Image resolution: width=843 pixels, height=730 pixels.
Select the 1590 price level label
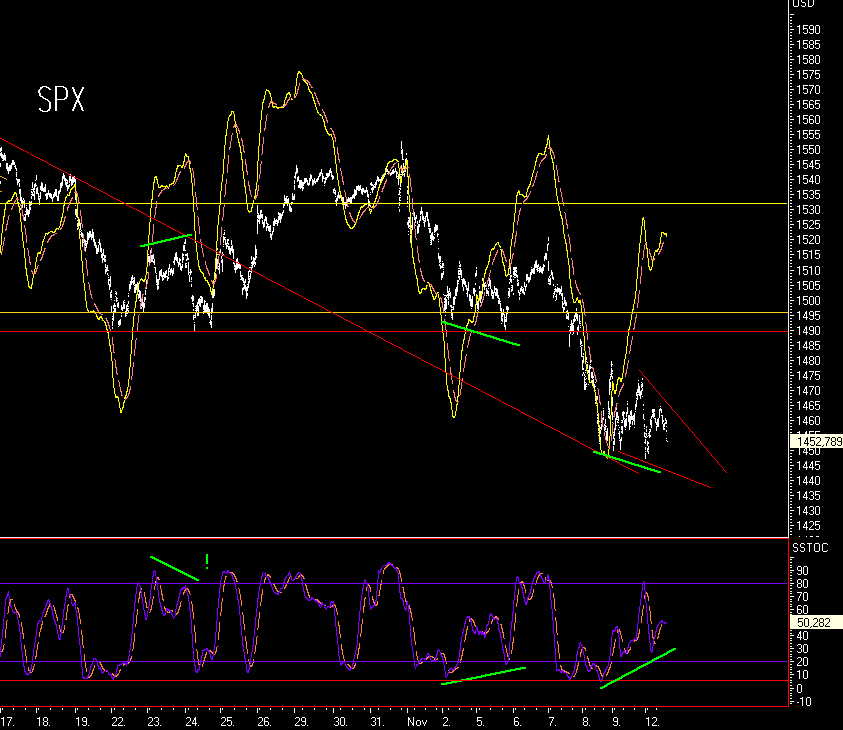[x=807, y=30]
